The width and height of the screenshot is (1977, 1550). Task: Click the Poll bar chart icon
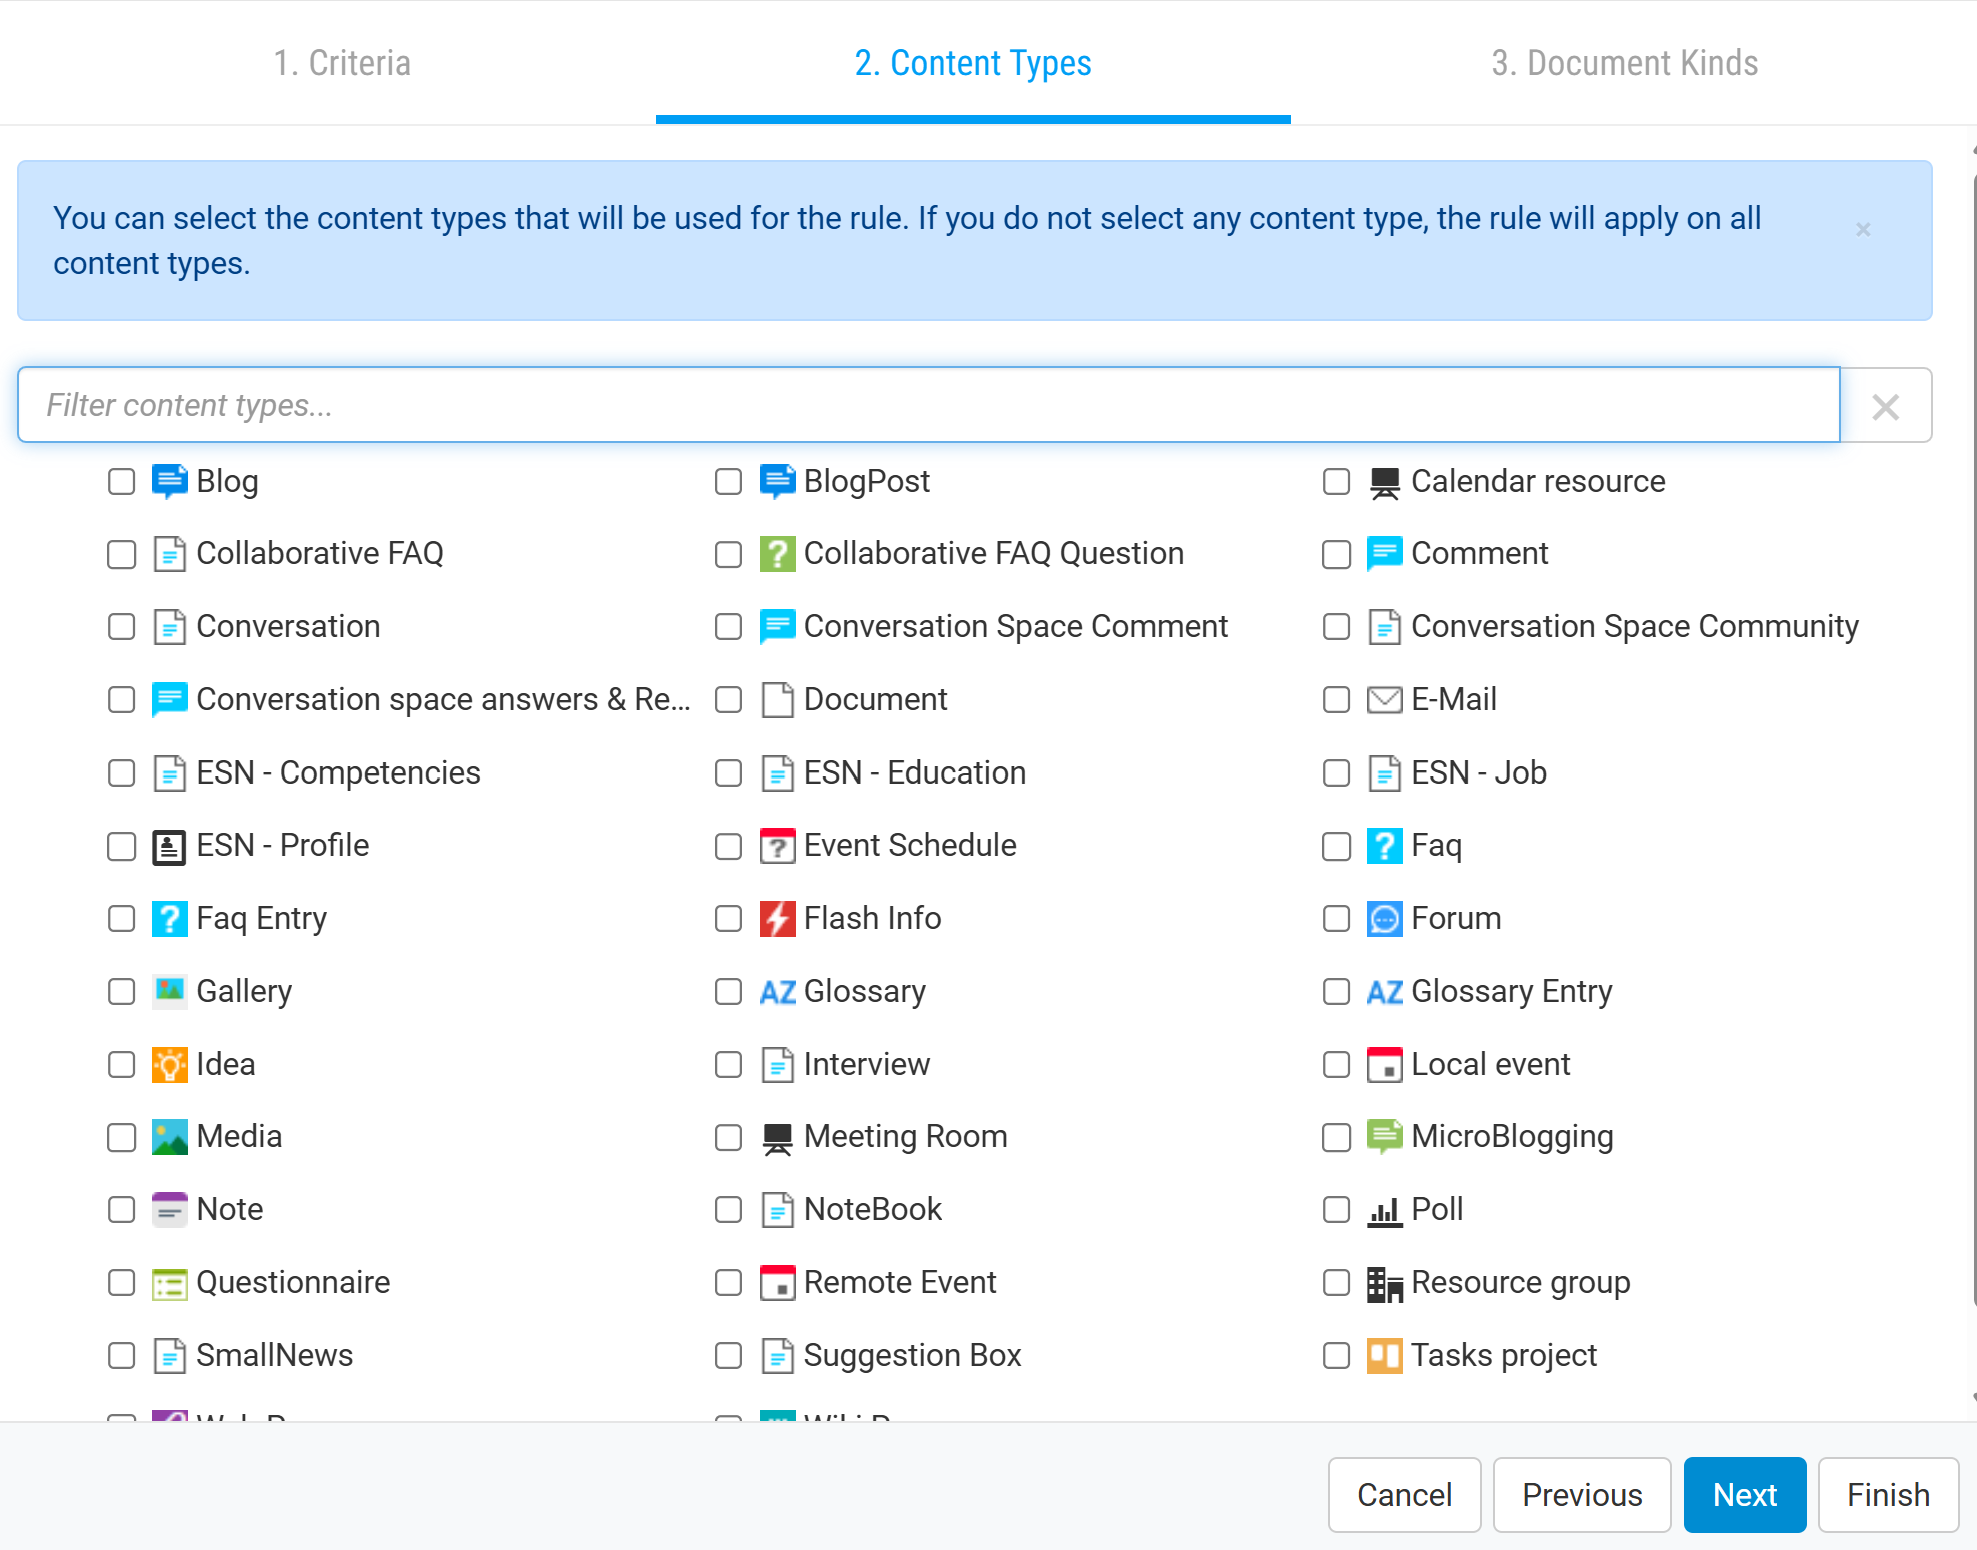point(1384,1211)
